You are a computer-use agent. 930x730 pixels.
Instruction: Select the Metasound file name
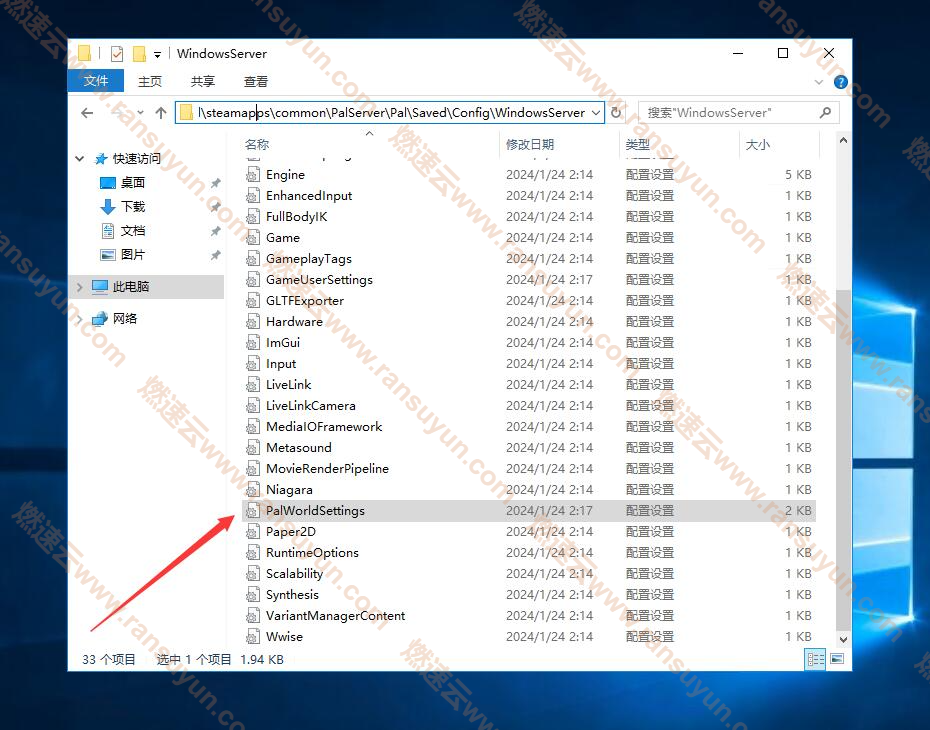click(298, 448)
